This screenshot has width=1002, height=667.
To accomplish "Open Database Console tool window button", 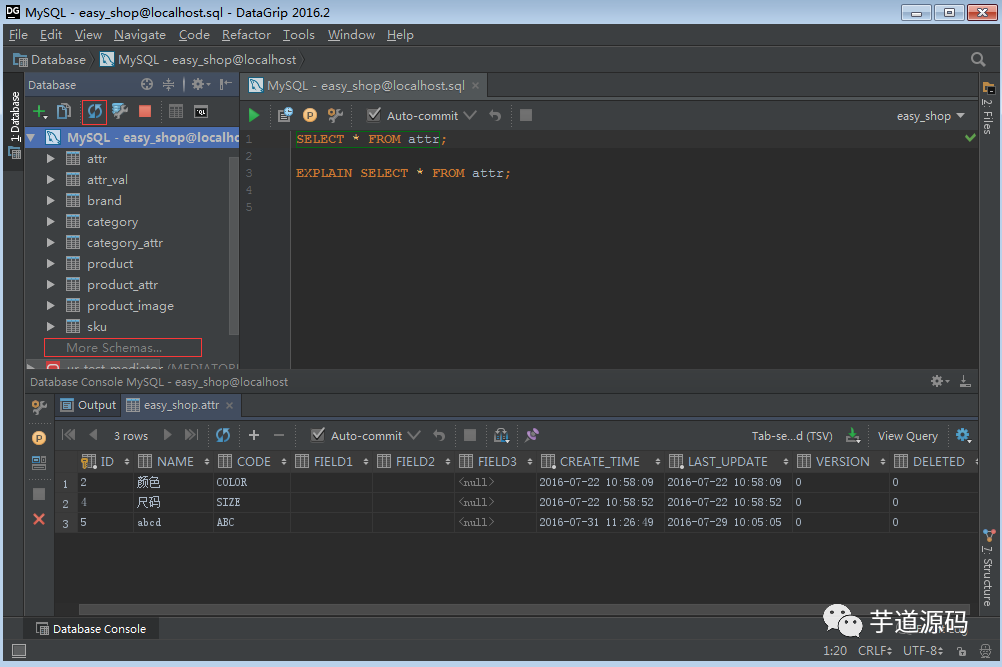I will 91,629.
